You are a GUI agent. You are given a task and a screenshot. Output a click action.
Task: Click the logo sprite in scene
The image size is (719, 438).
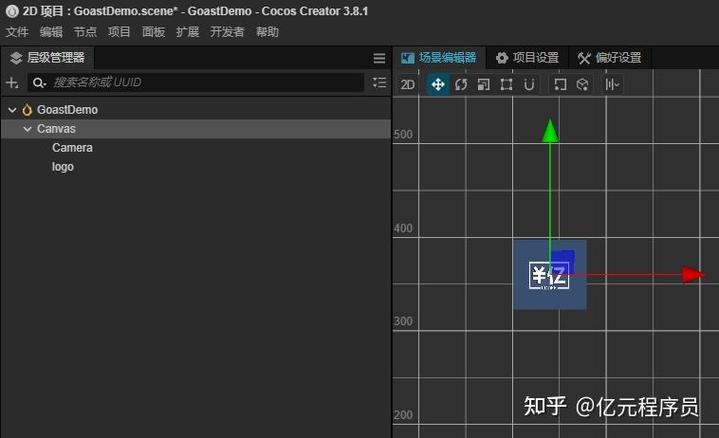[x=549, y=275]
